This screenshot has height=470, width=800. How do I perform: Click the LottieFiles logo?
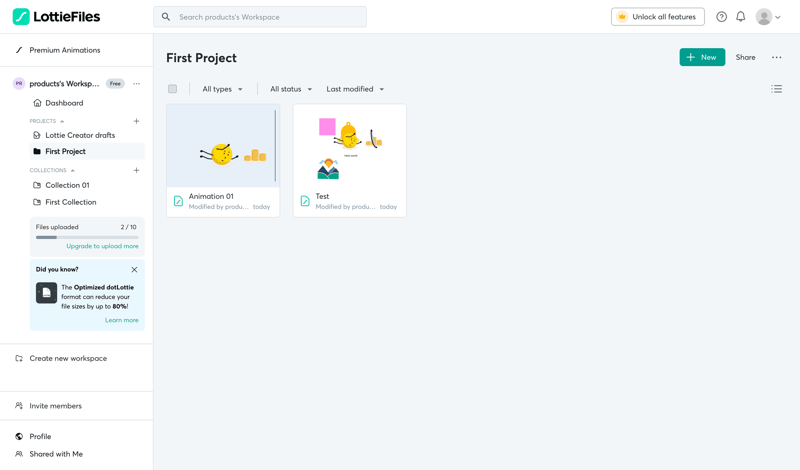point(56,16)
